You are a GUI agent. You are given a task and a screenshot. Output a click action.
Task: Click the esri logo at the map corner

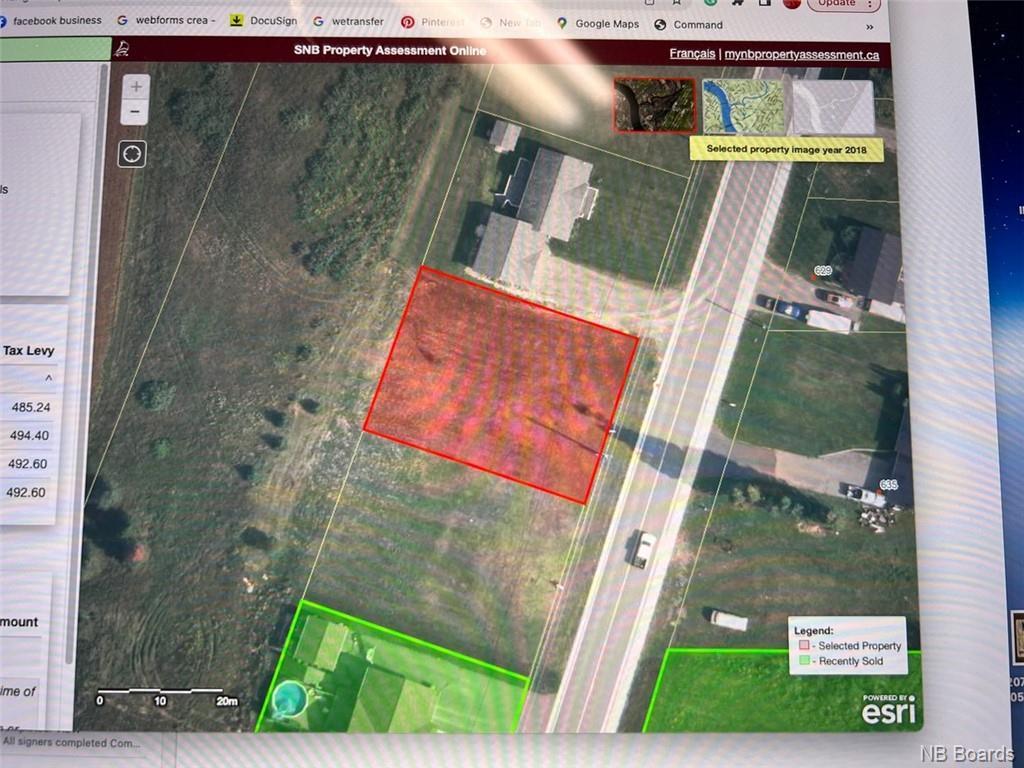tap(888, 712)
